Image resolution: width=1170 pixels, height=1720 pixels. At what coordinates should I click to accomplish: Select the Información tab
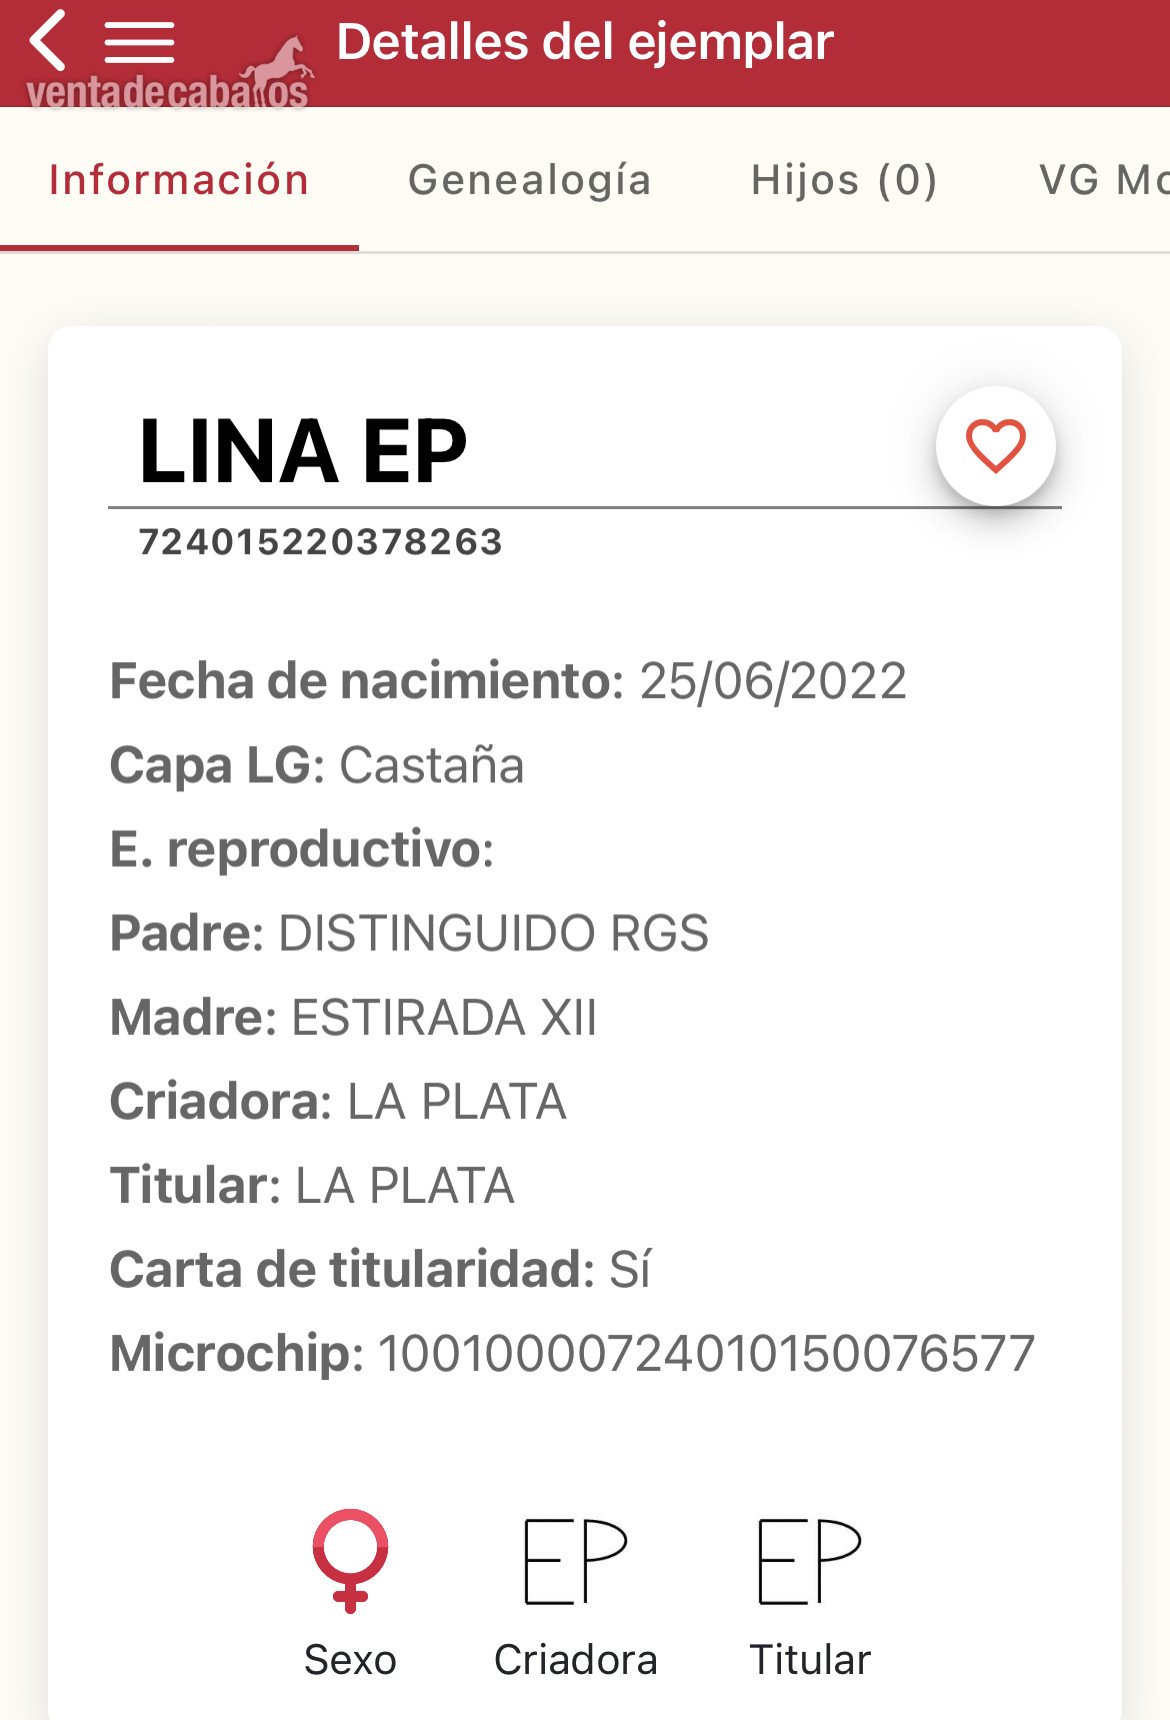click(x=179, y=180)
